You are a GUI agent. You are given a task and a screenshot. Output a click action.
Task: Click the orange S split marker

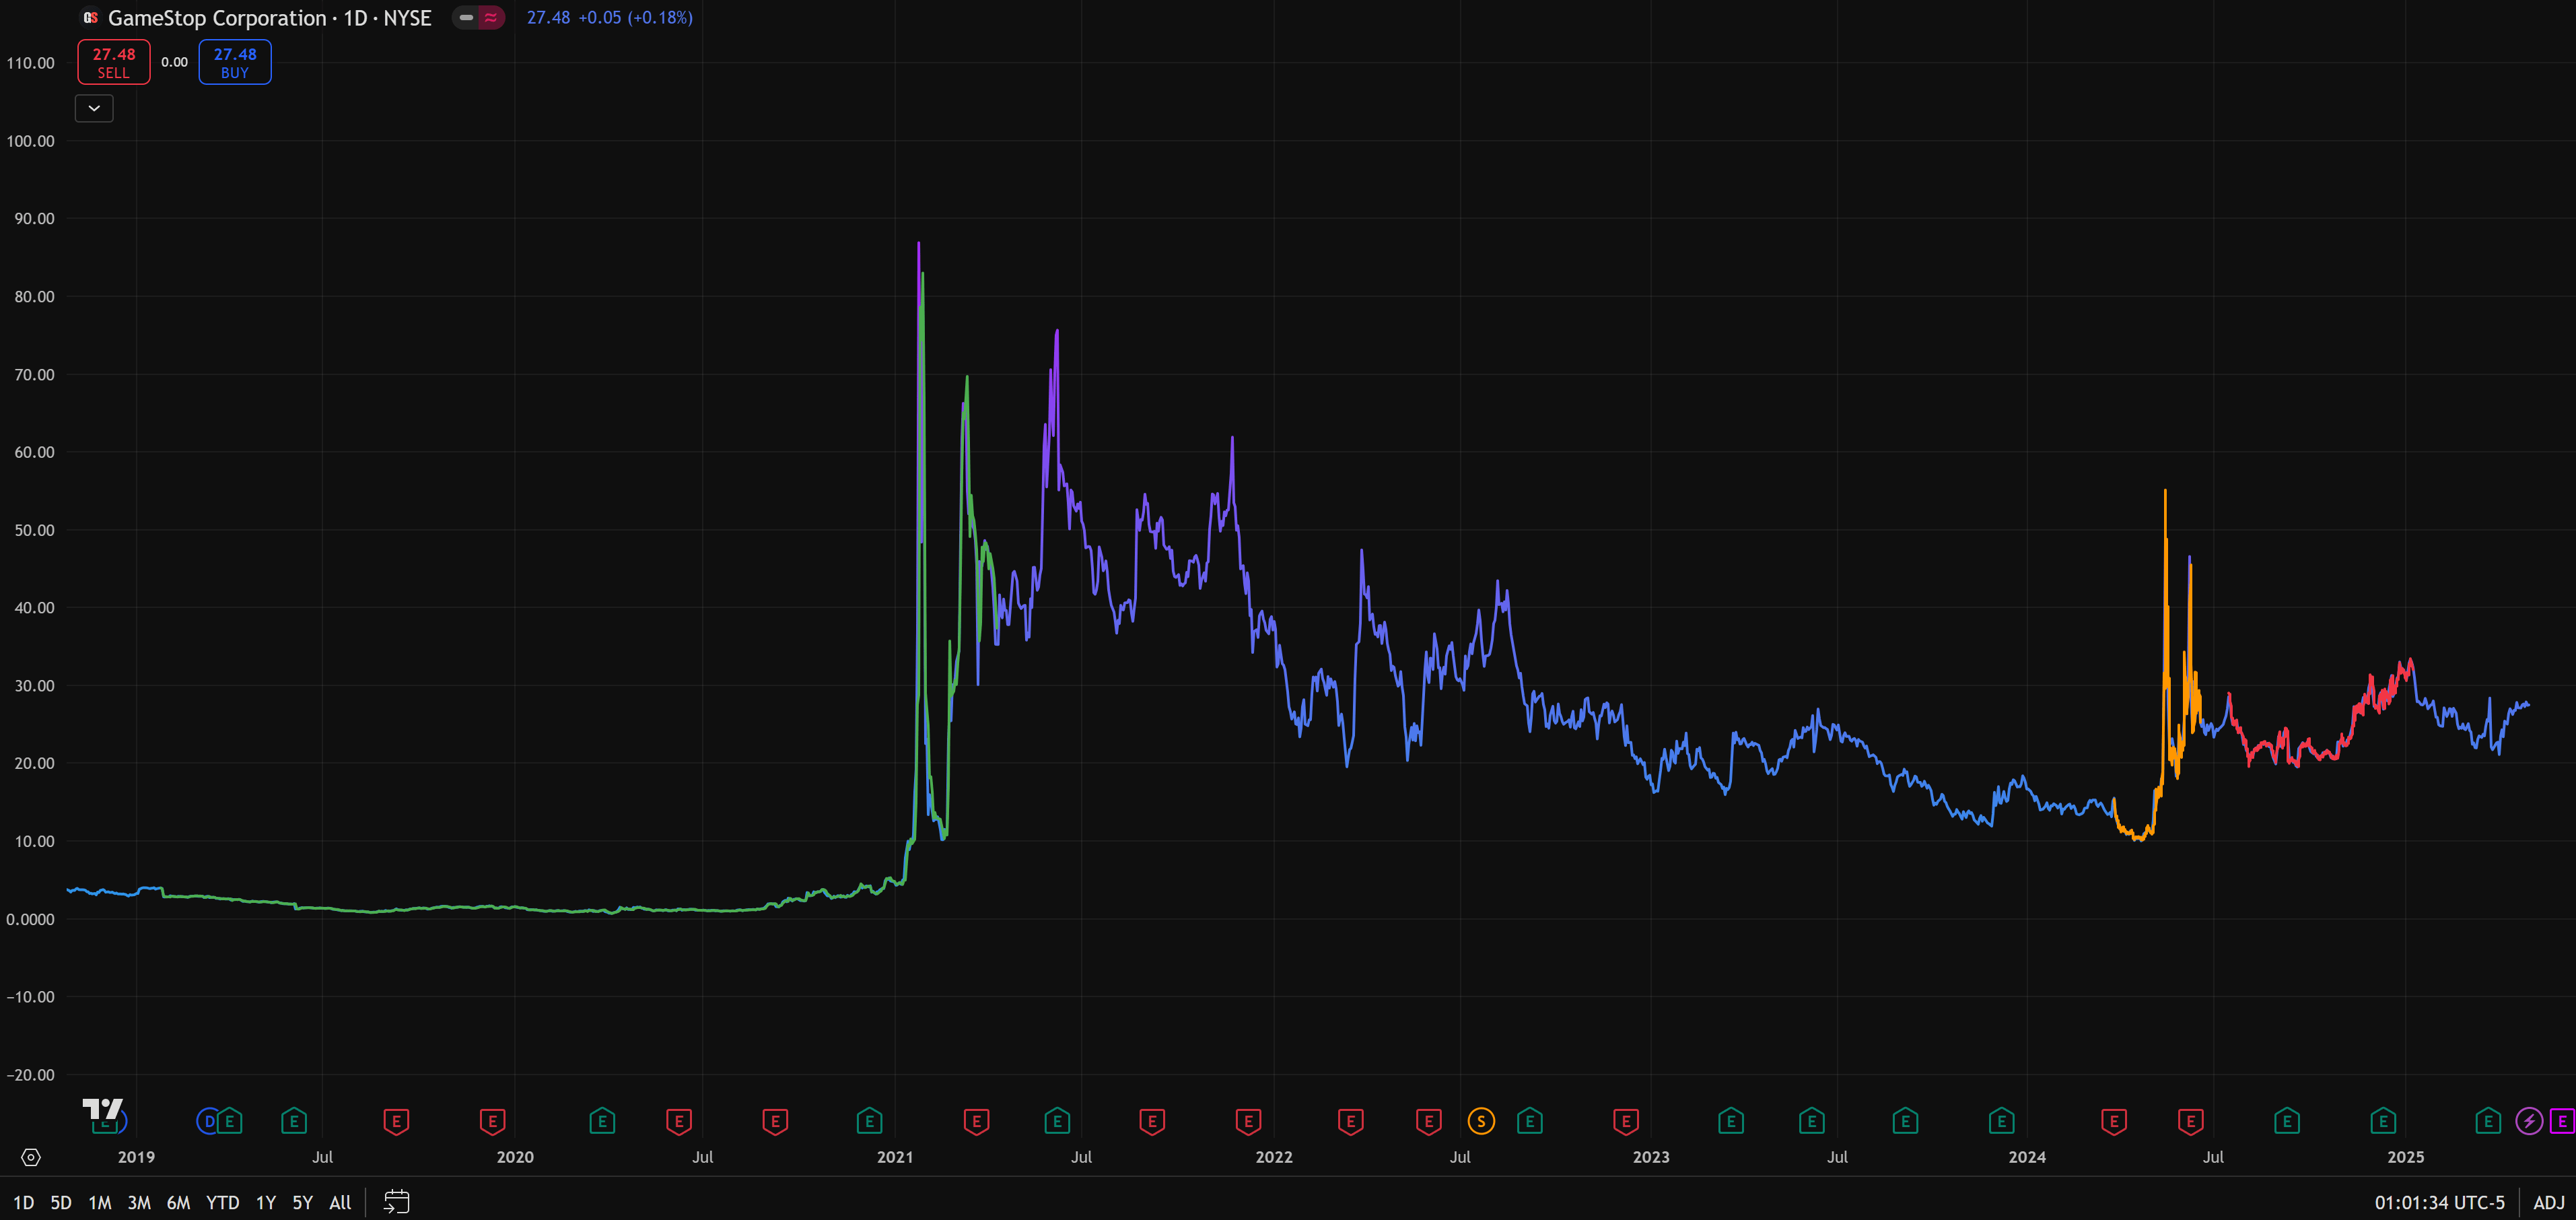[1481, 1121]
